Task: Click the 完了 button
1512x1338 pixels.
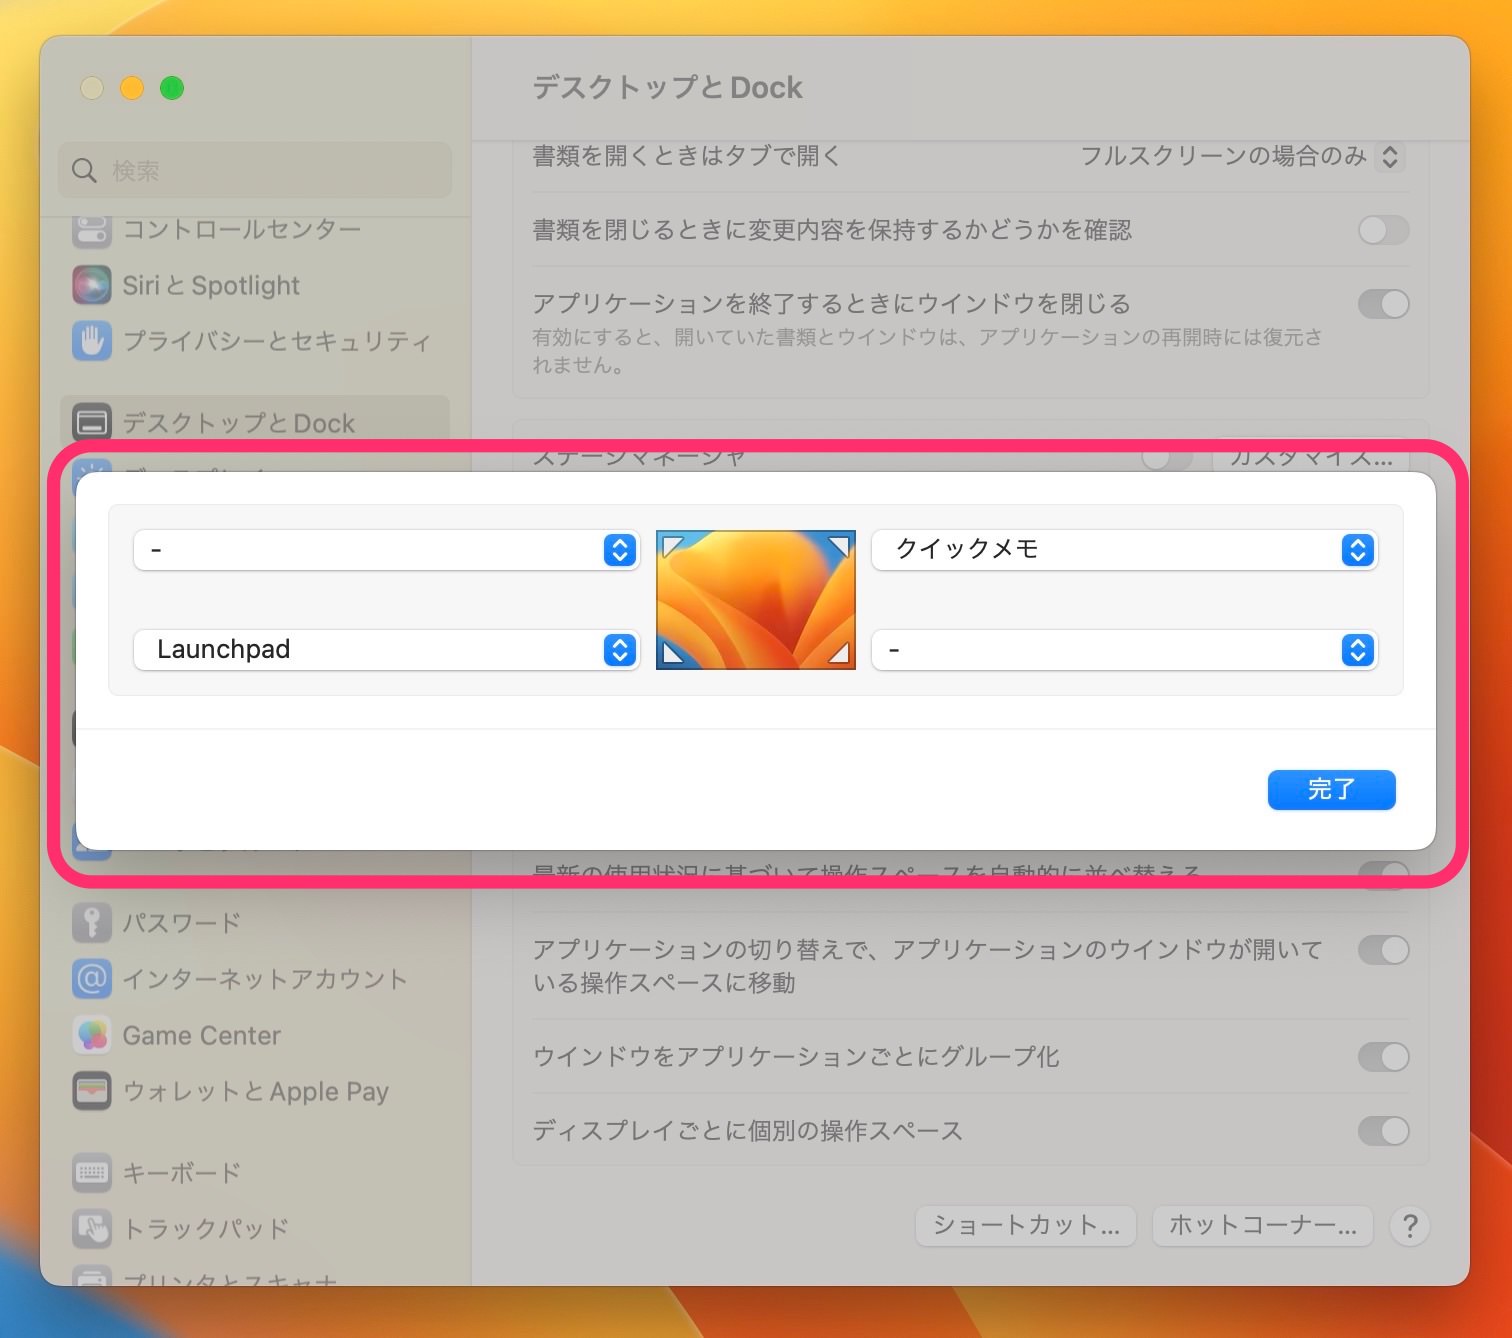Action: (1331, 790)
